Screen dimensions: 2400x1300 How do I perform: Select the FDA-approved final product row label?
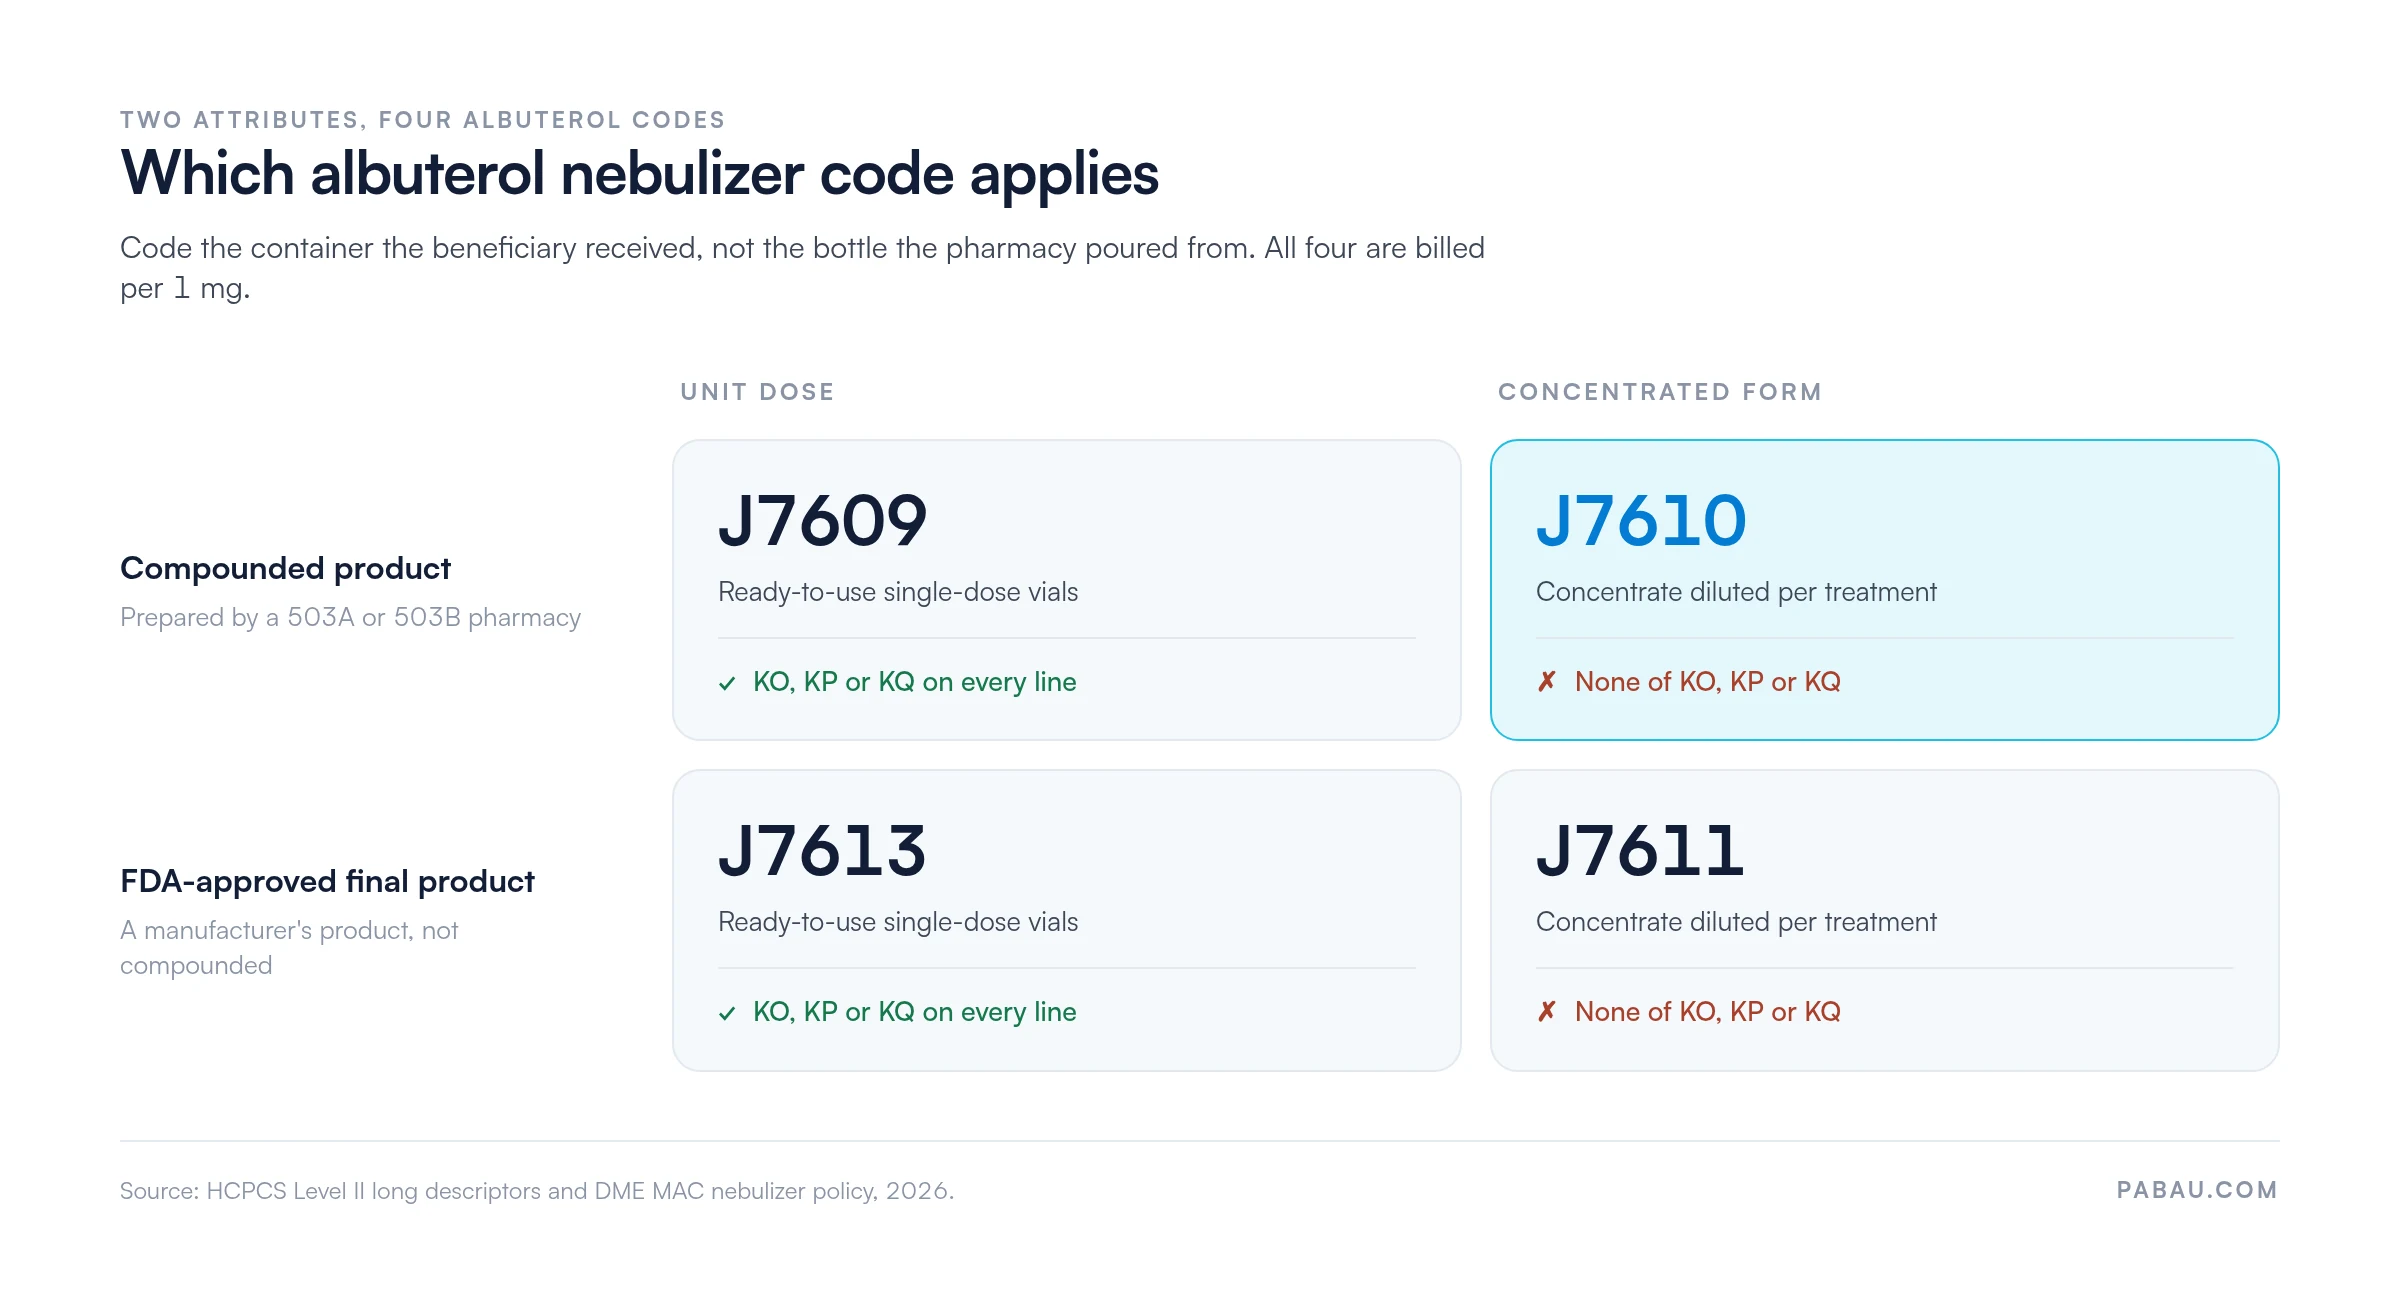click(x=327, y=881)
